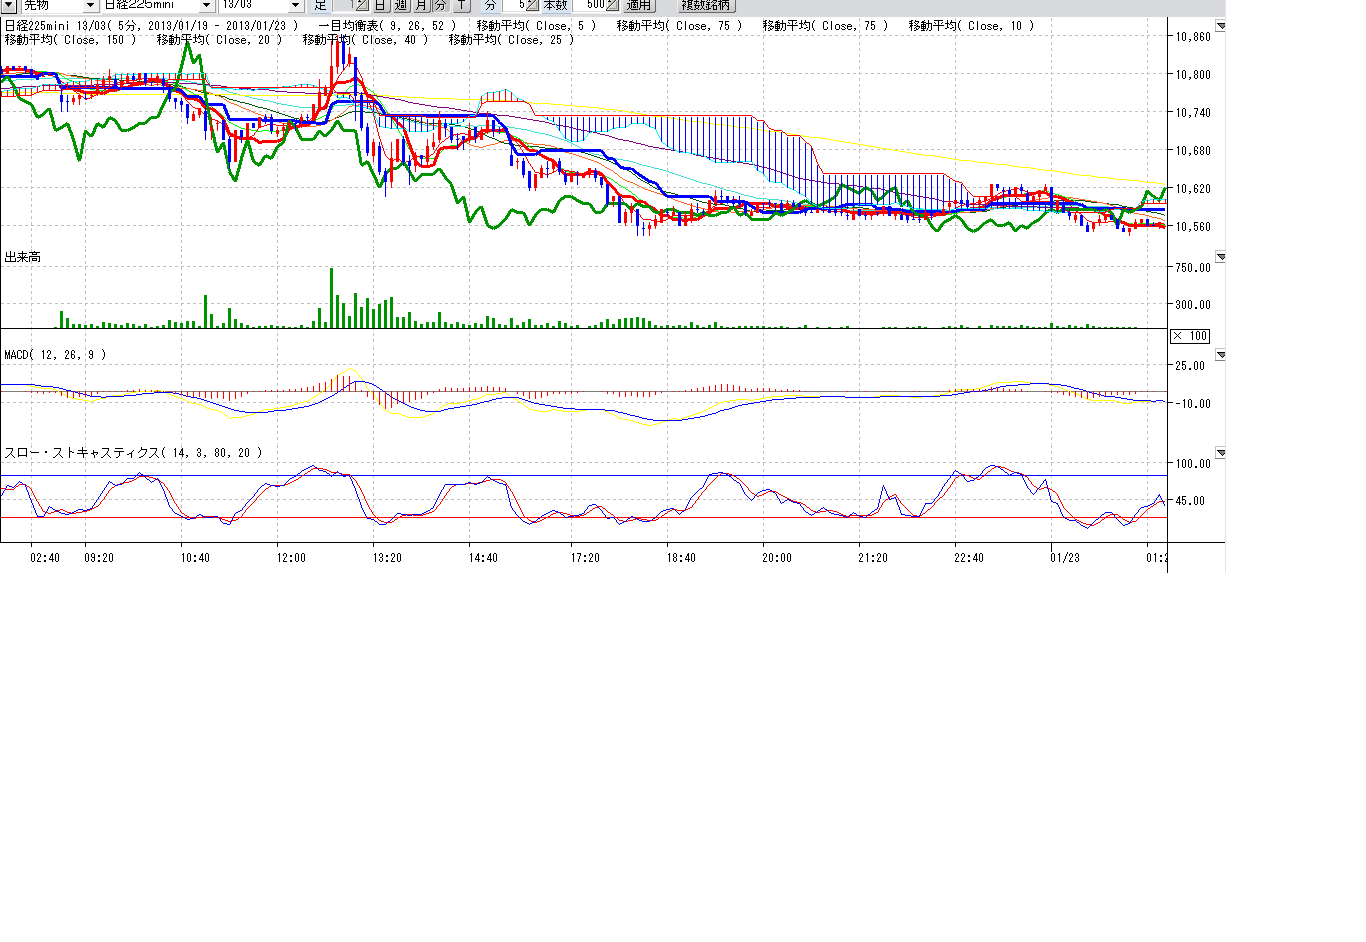Screen dimensions: 1366x942
Task: Click the T tick-chart button
Action: coord(461,5)
